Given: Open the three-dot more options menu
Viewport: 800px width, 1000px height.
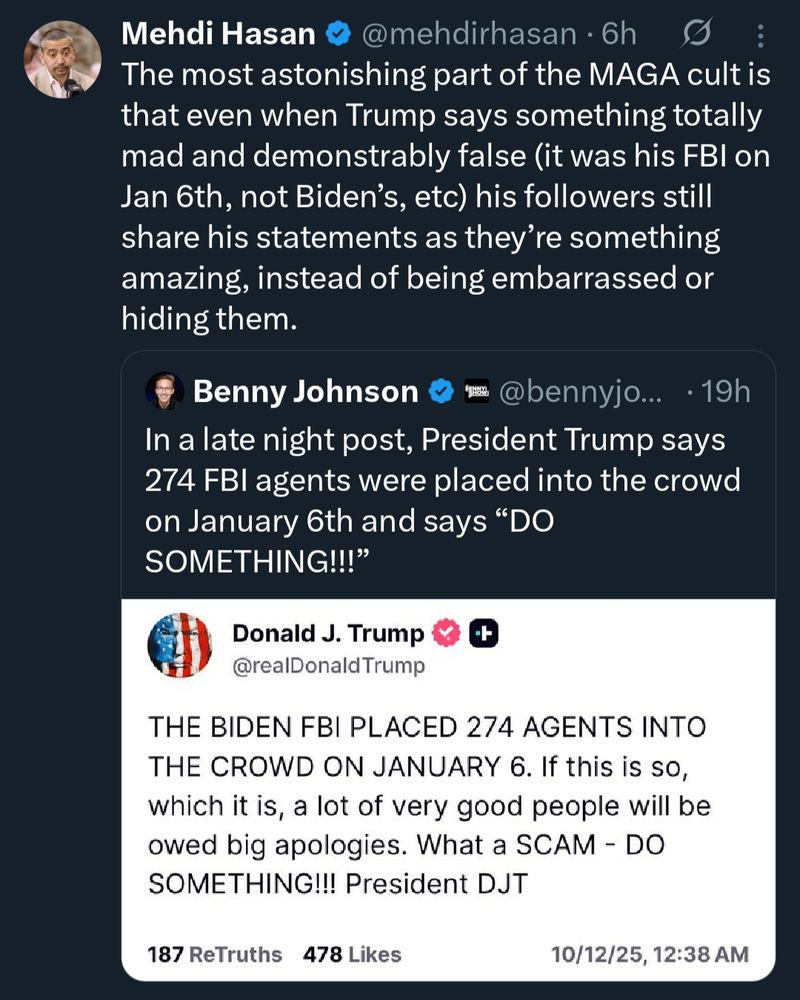Looking at the screenshot, I should [759, 37].
